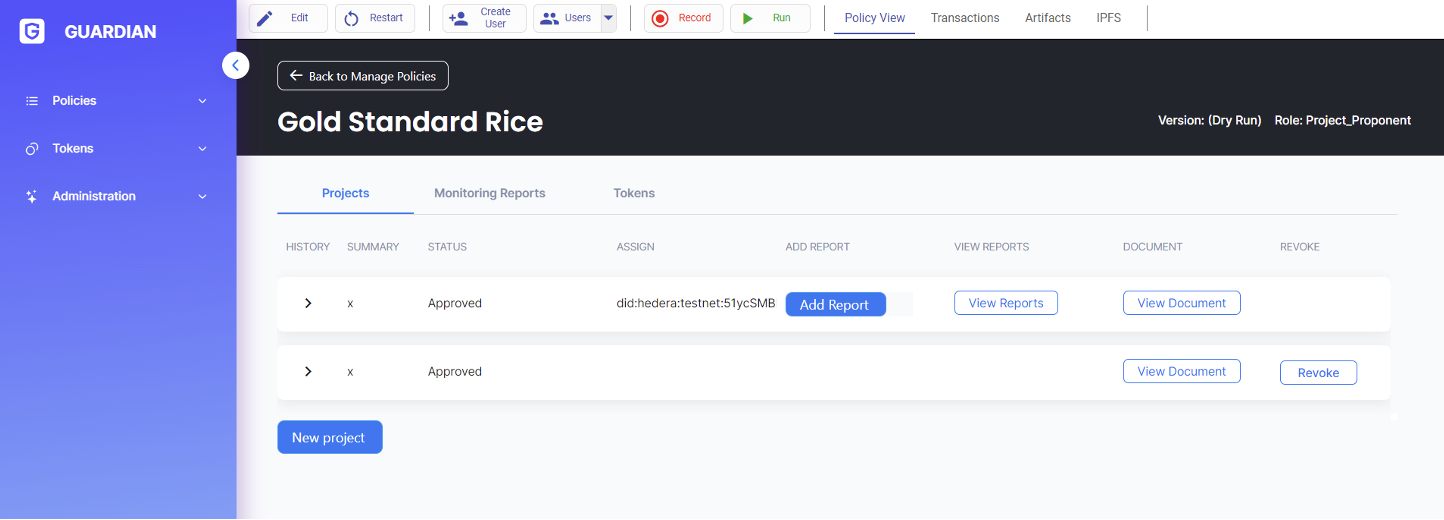
Task: Collapse the sidebar with the arrow button
Action: click(x=235, y=66)
